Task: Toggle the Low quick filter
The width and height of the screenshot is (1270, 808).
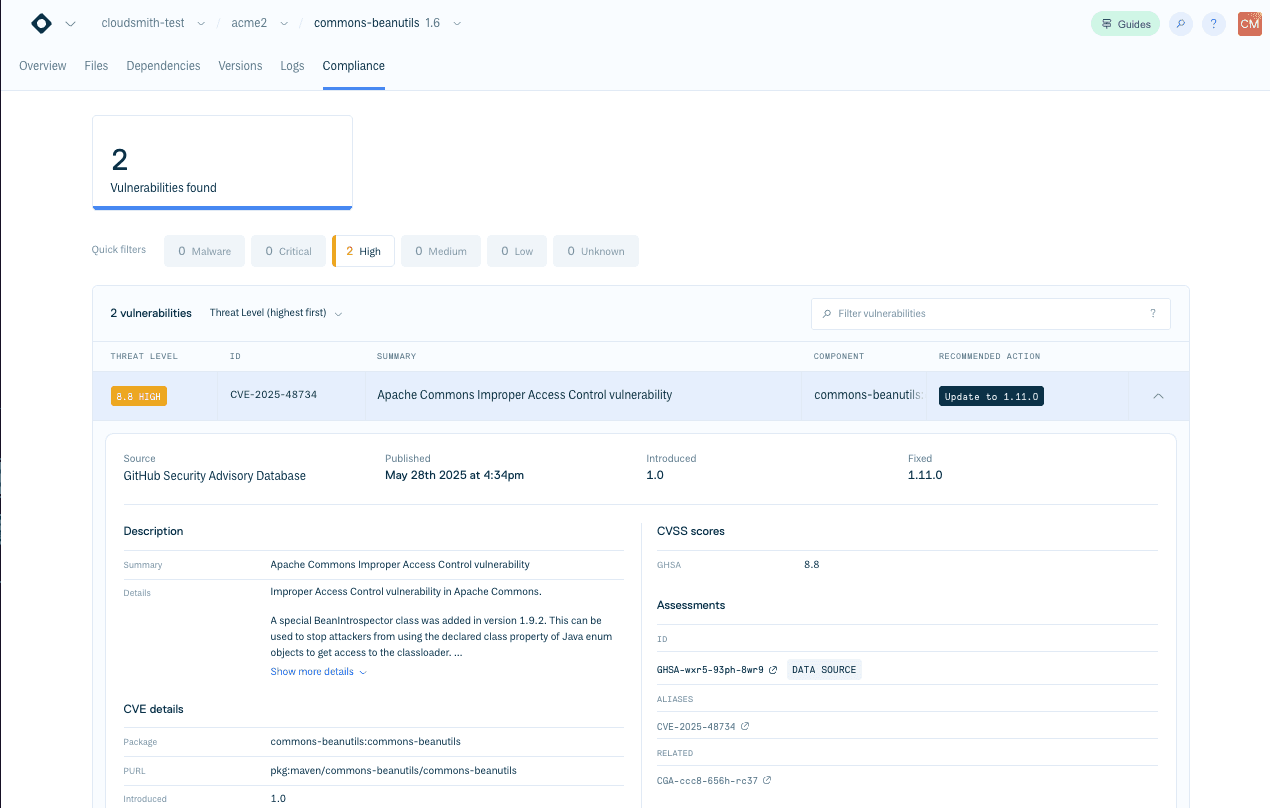Action: tap(517, 251)
